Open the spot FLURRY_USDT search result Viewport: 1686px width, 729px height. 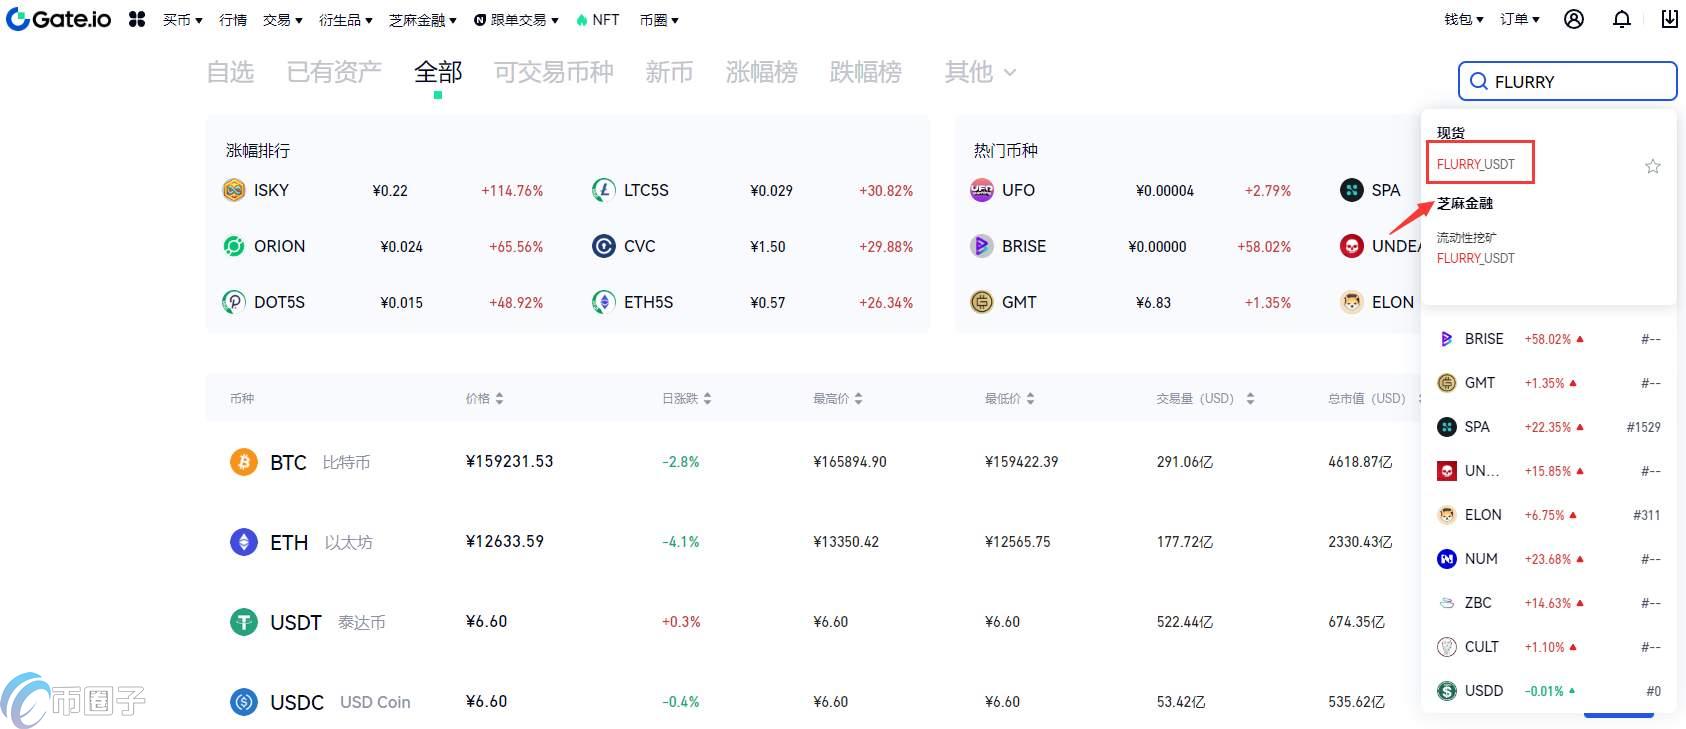click(1476, 164)
